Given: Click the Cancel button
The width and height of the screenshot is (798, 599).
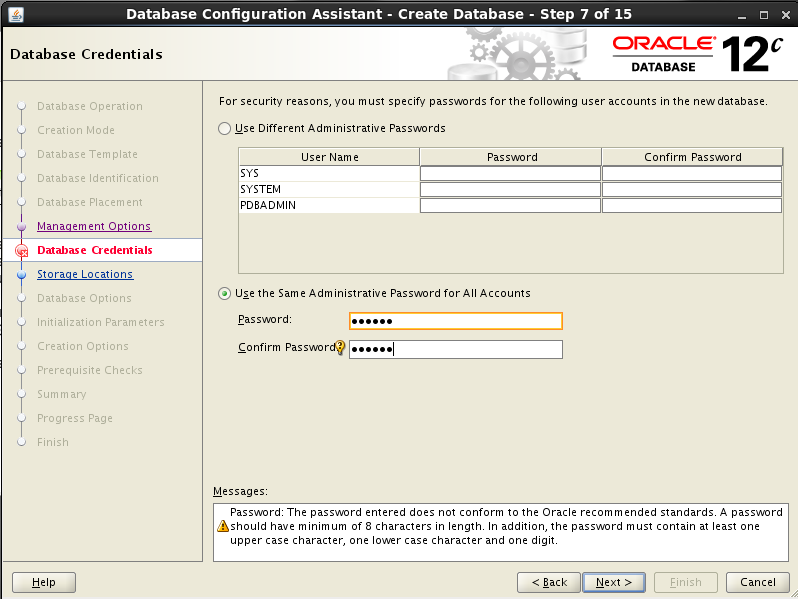Looking at the screenshot, I should (758, 582).
